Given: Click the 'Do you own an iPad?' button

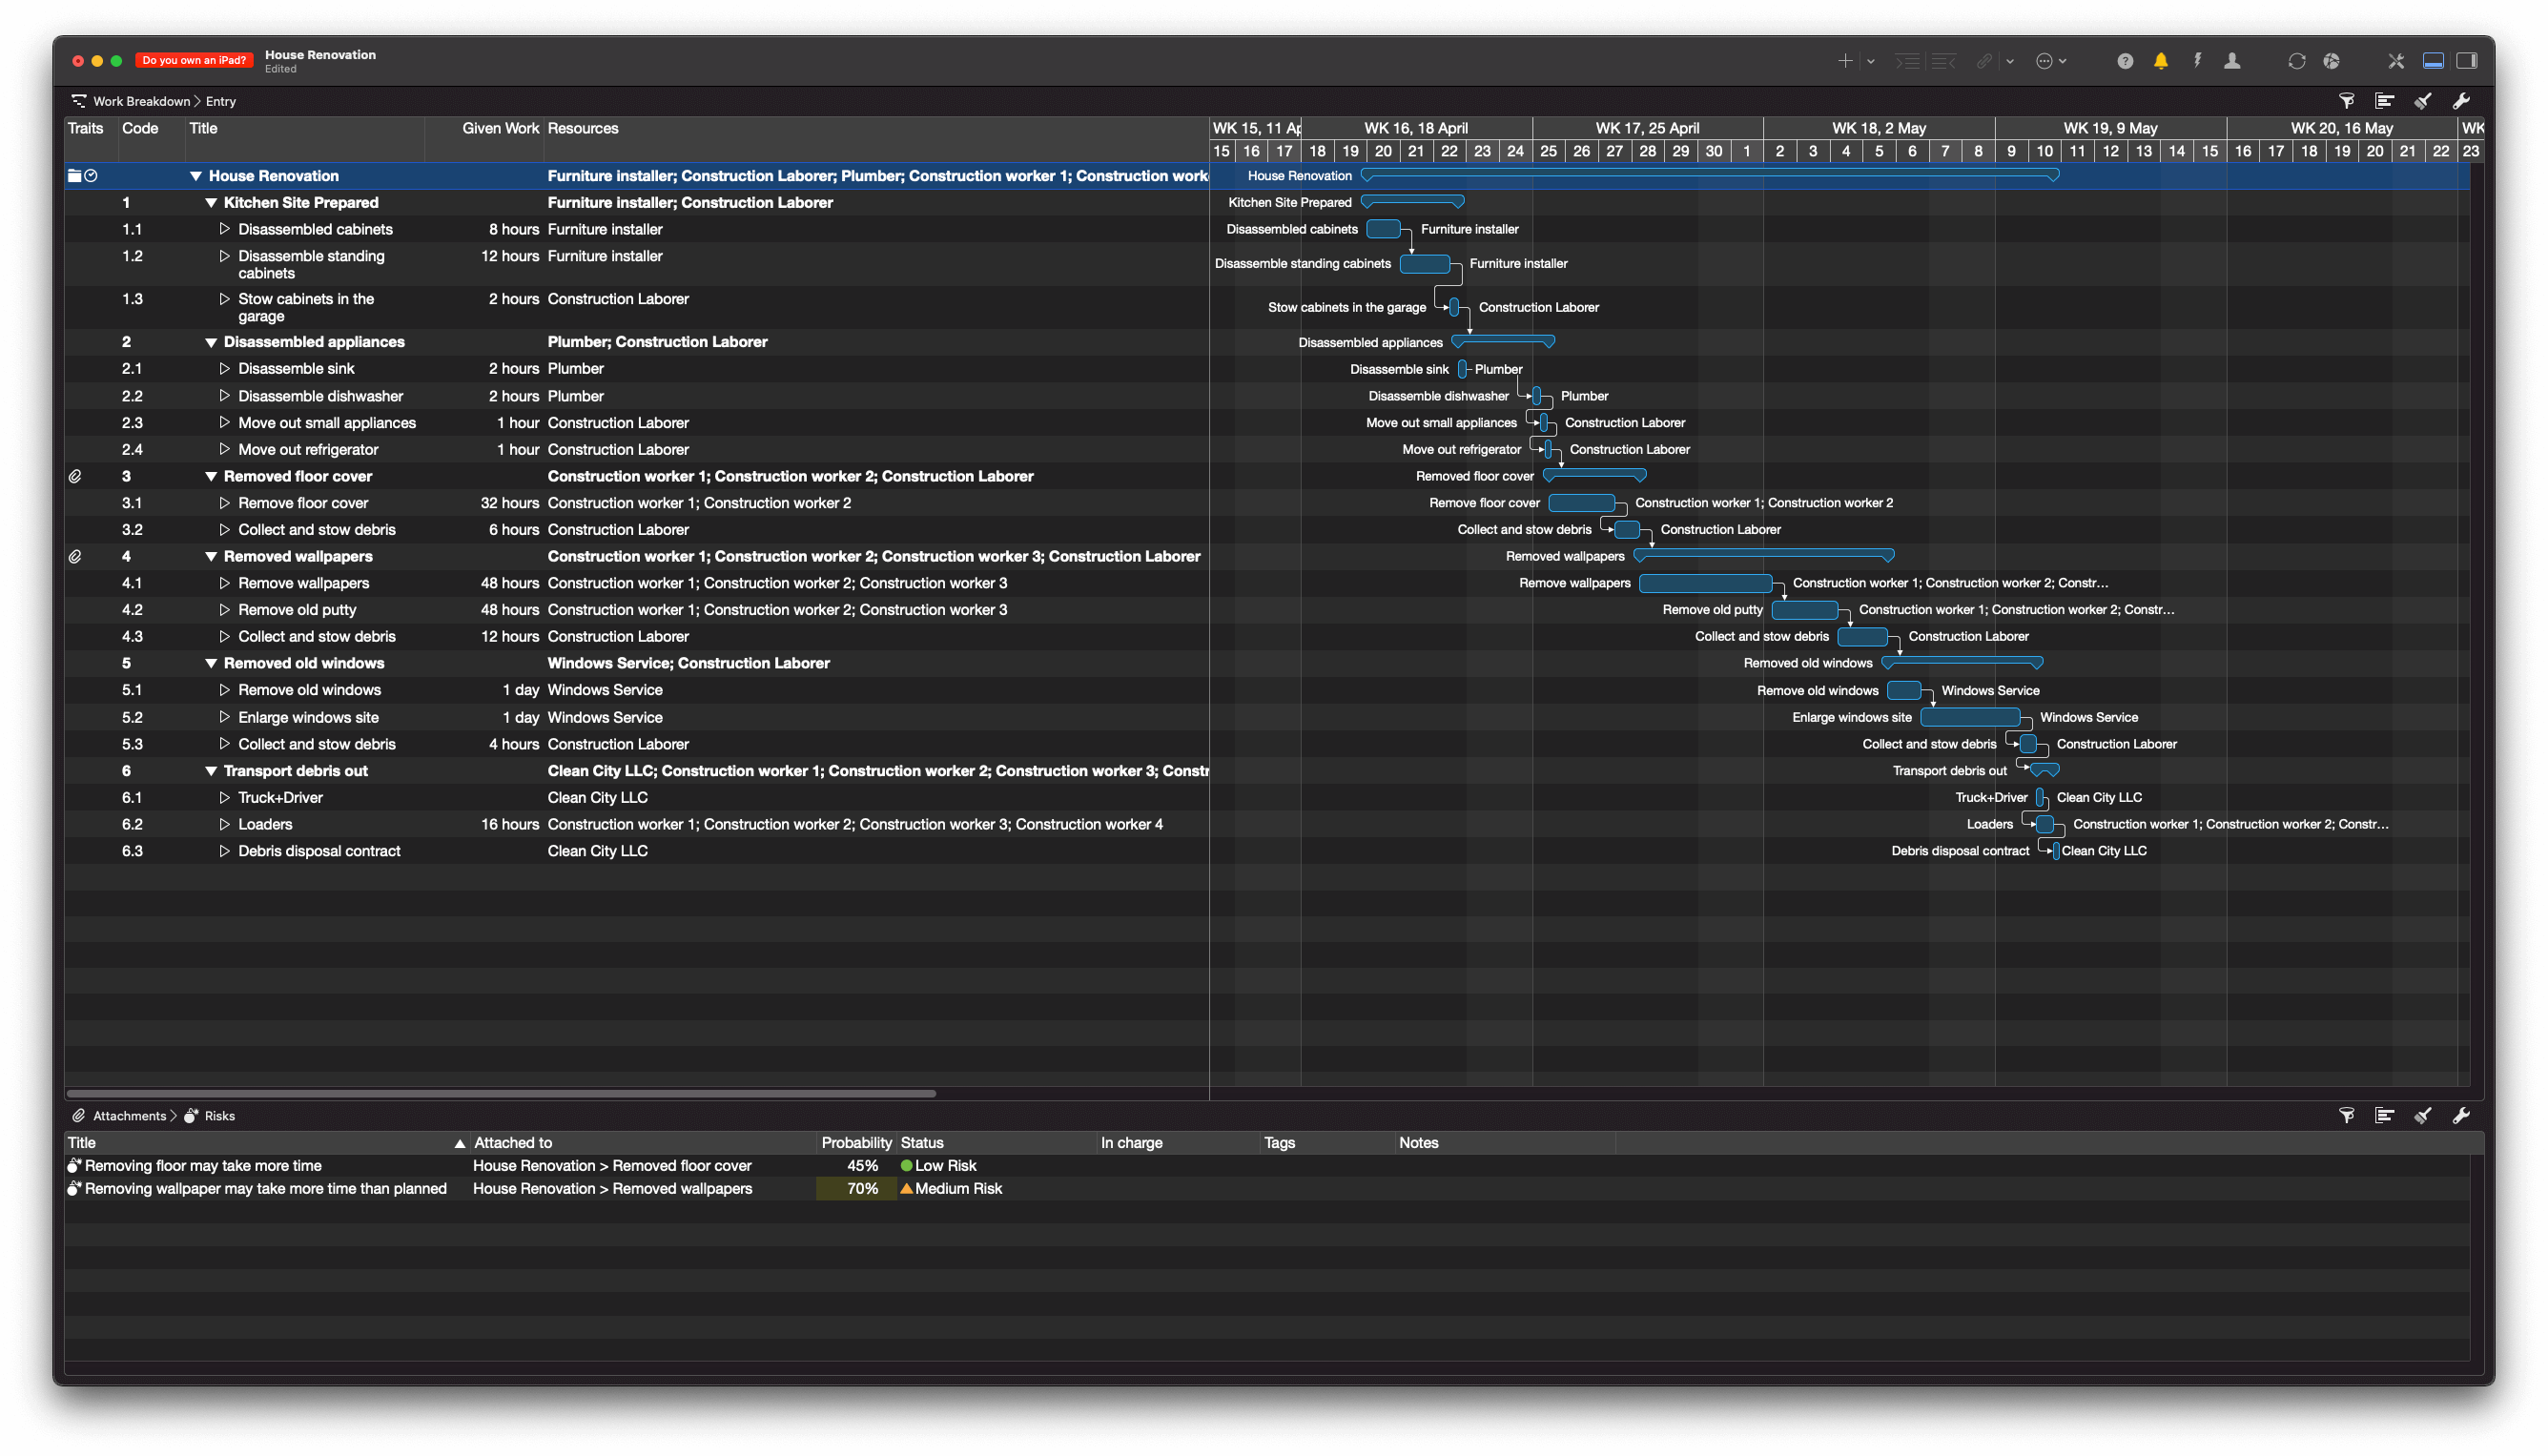Looking at the screenshot, I should pyautogui.click(x=194, y=61).
